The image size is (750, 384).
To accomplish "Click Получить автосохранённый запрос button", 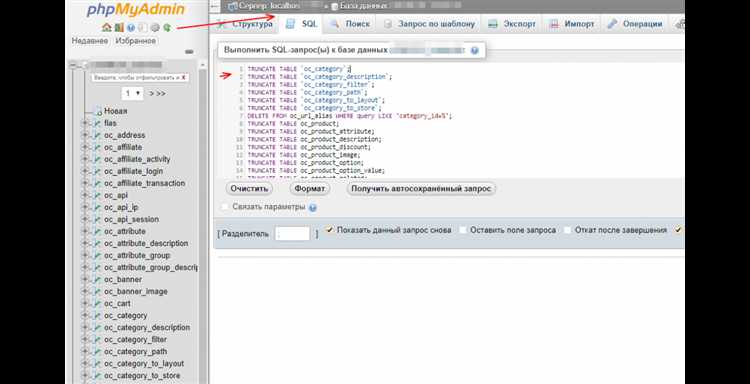I will pyautogui.click(x=421, y=189).
